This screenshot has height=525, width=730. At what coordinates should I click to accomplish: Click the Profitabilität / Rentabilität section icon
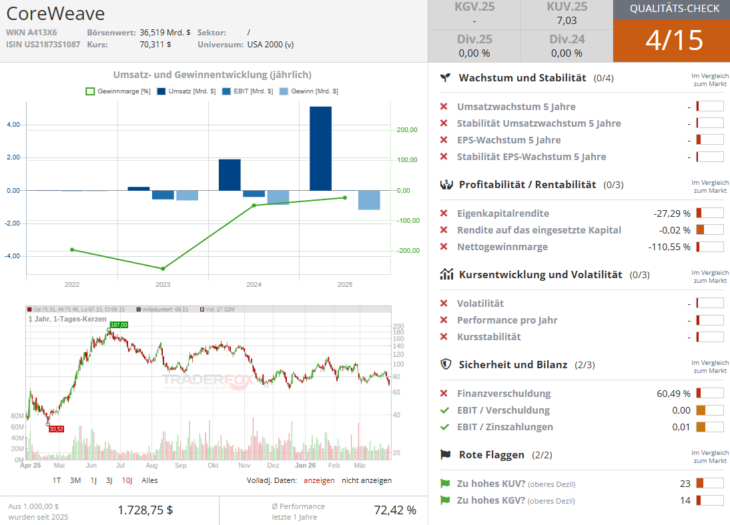pyautogui.click(x=445, y=185)
